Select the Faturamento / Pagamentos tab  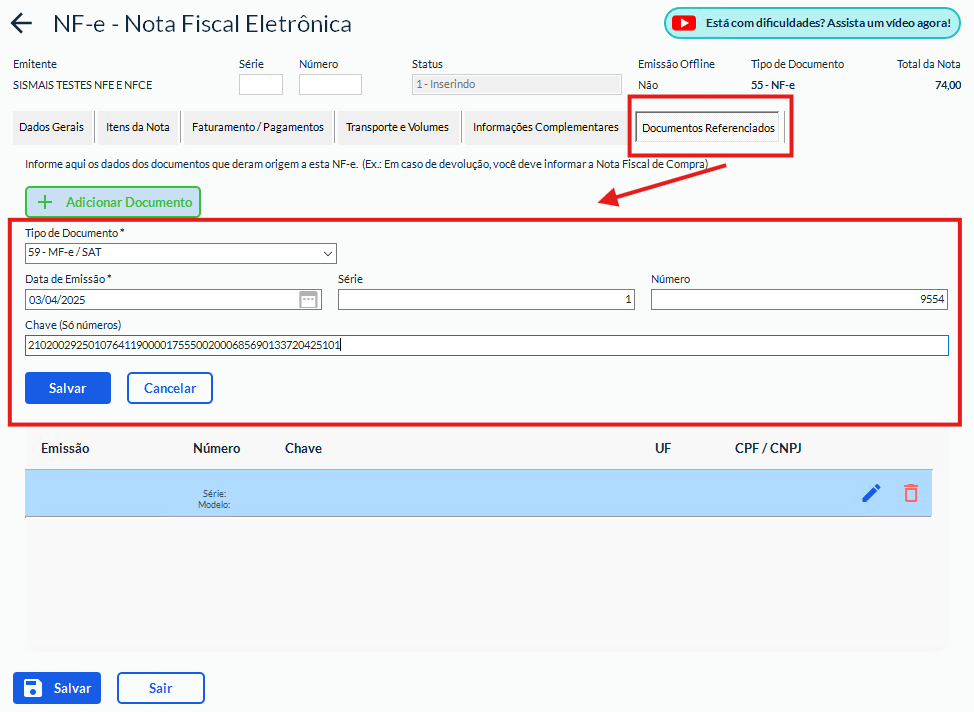pyautogui.click(x=258, y=127)
